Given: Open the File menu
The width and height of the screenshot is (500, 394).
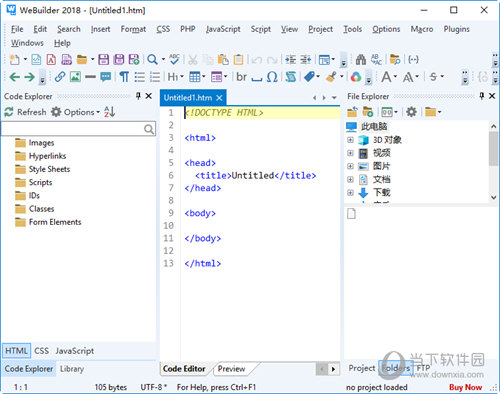Looking at the screenshot, I should (x=17, y=29).
